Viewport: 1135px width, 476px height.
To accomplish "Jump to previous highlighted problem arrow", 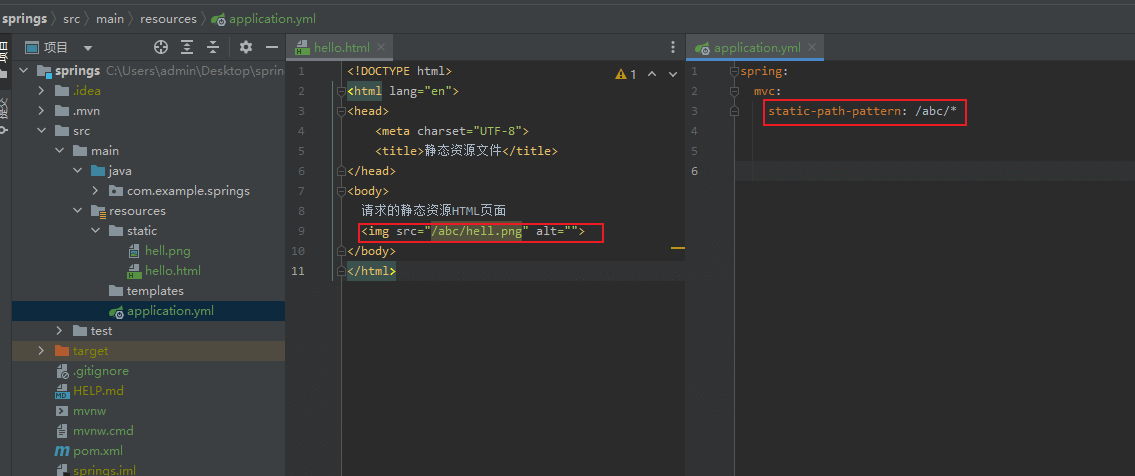I will 652,74.
